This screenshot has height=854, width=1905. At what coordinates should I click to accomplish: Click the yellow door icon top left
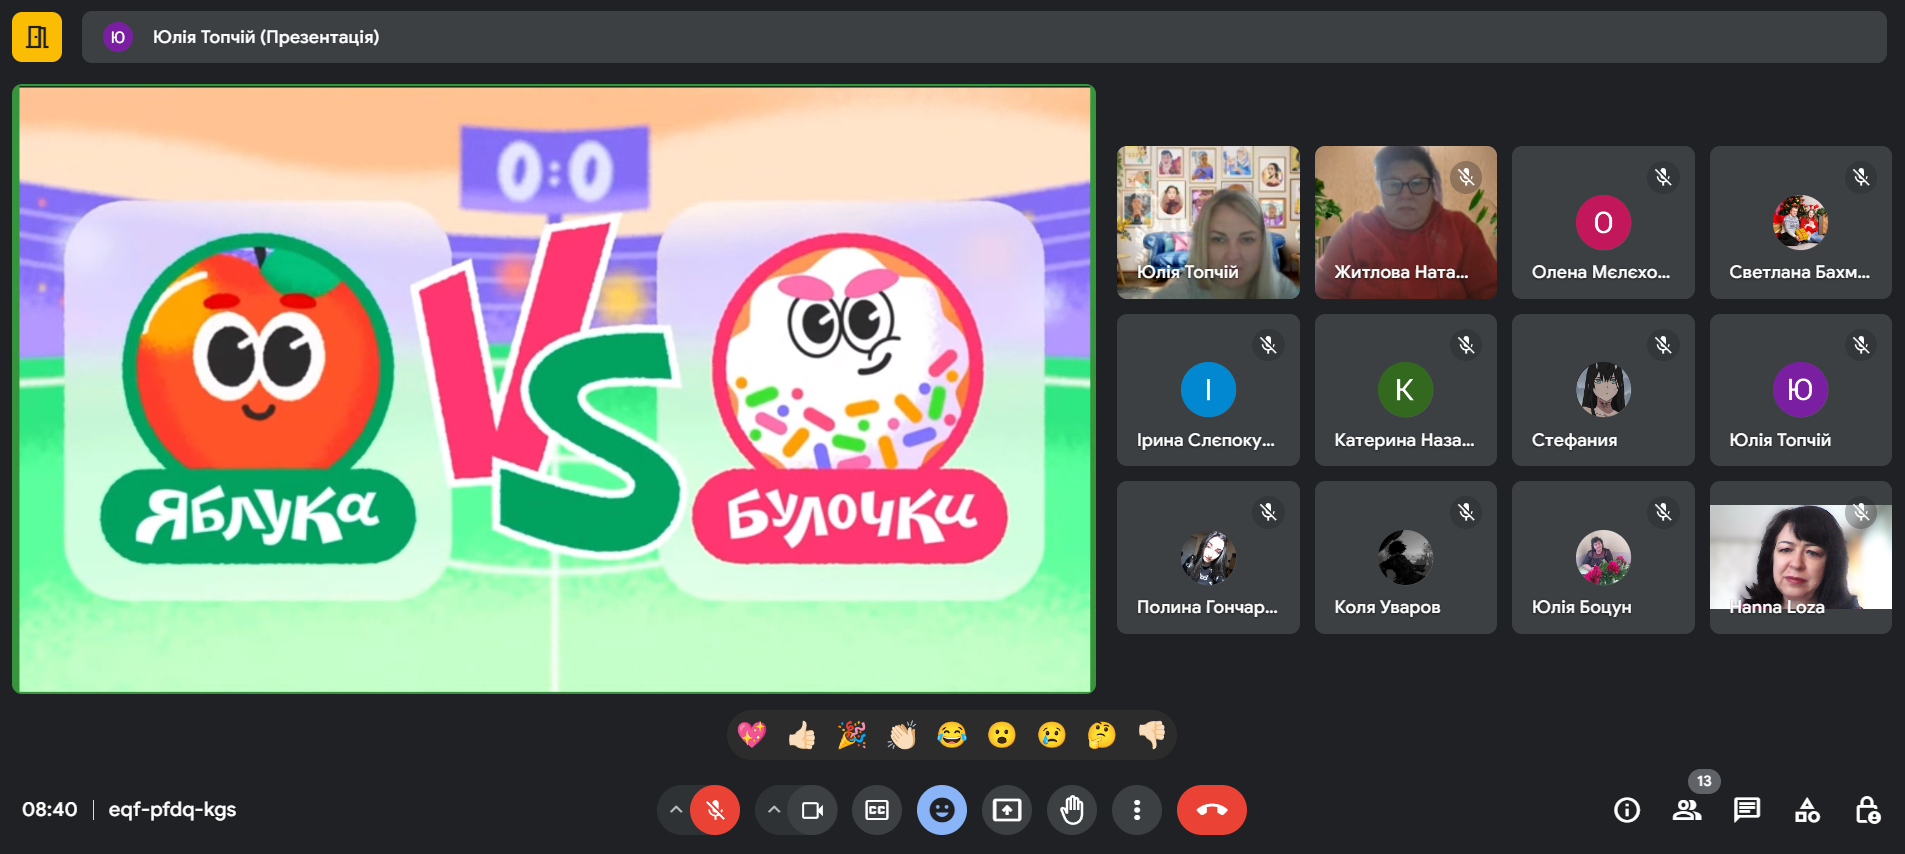tap(37, 37)
